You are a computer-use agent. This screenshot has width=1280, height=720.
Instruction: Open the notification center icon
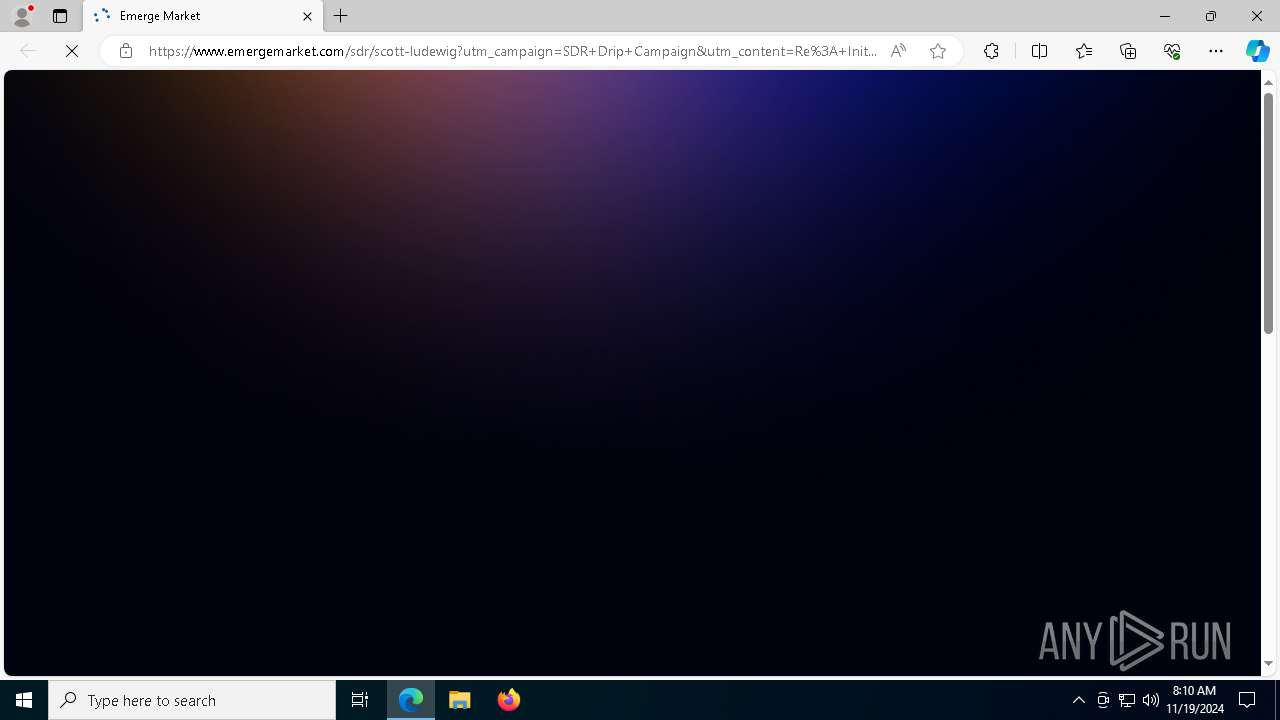[x=1247, y=700]
